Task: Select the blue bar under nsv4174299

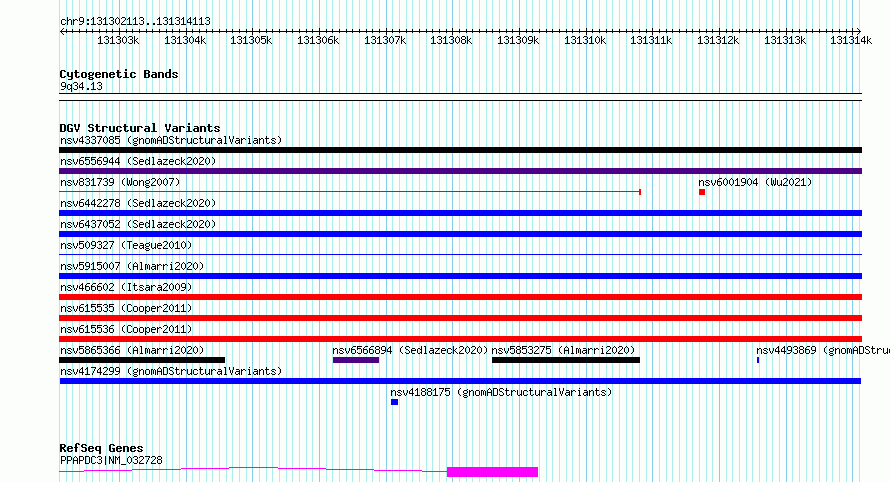Action: tap(460, 381)
